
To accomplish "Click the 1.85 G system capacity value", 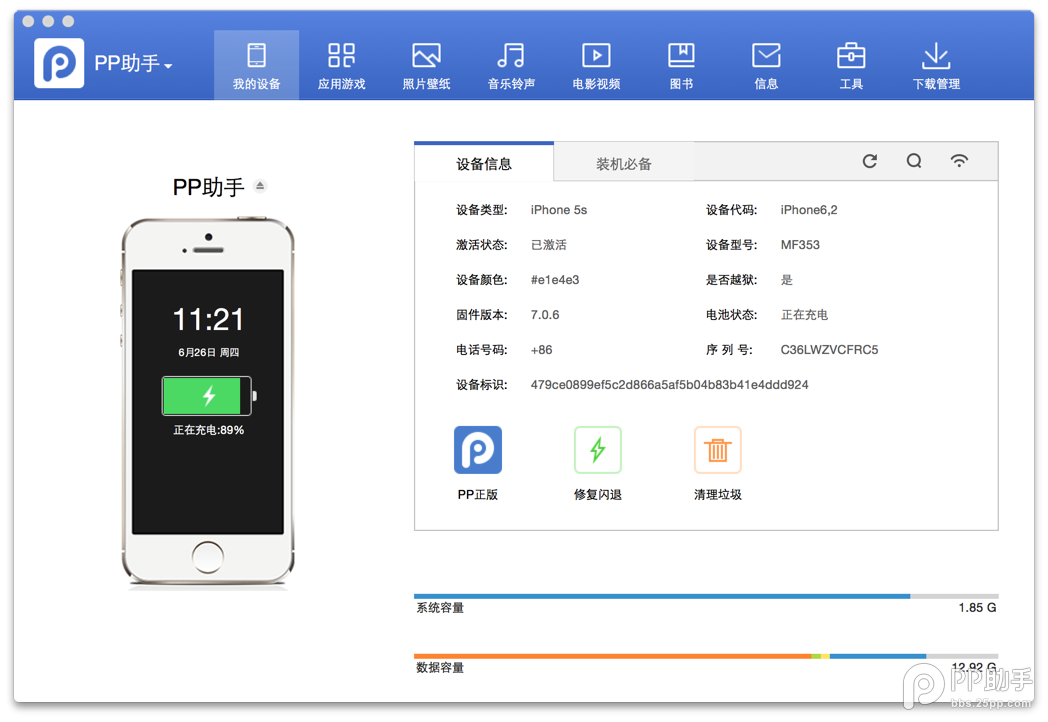I will click(x=977, y=608).
